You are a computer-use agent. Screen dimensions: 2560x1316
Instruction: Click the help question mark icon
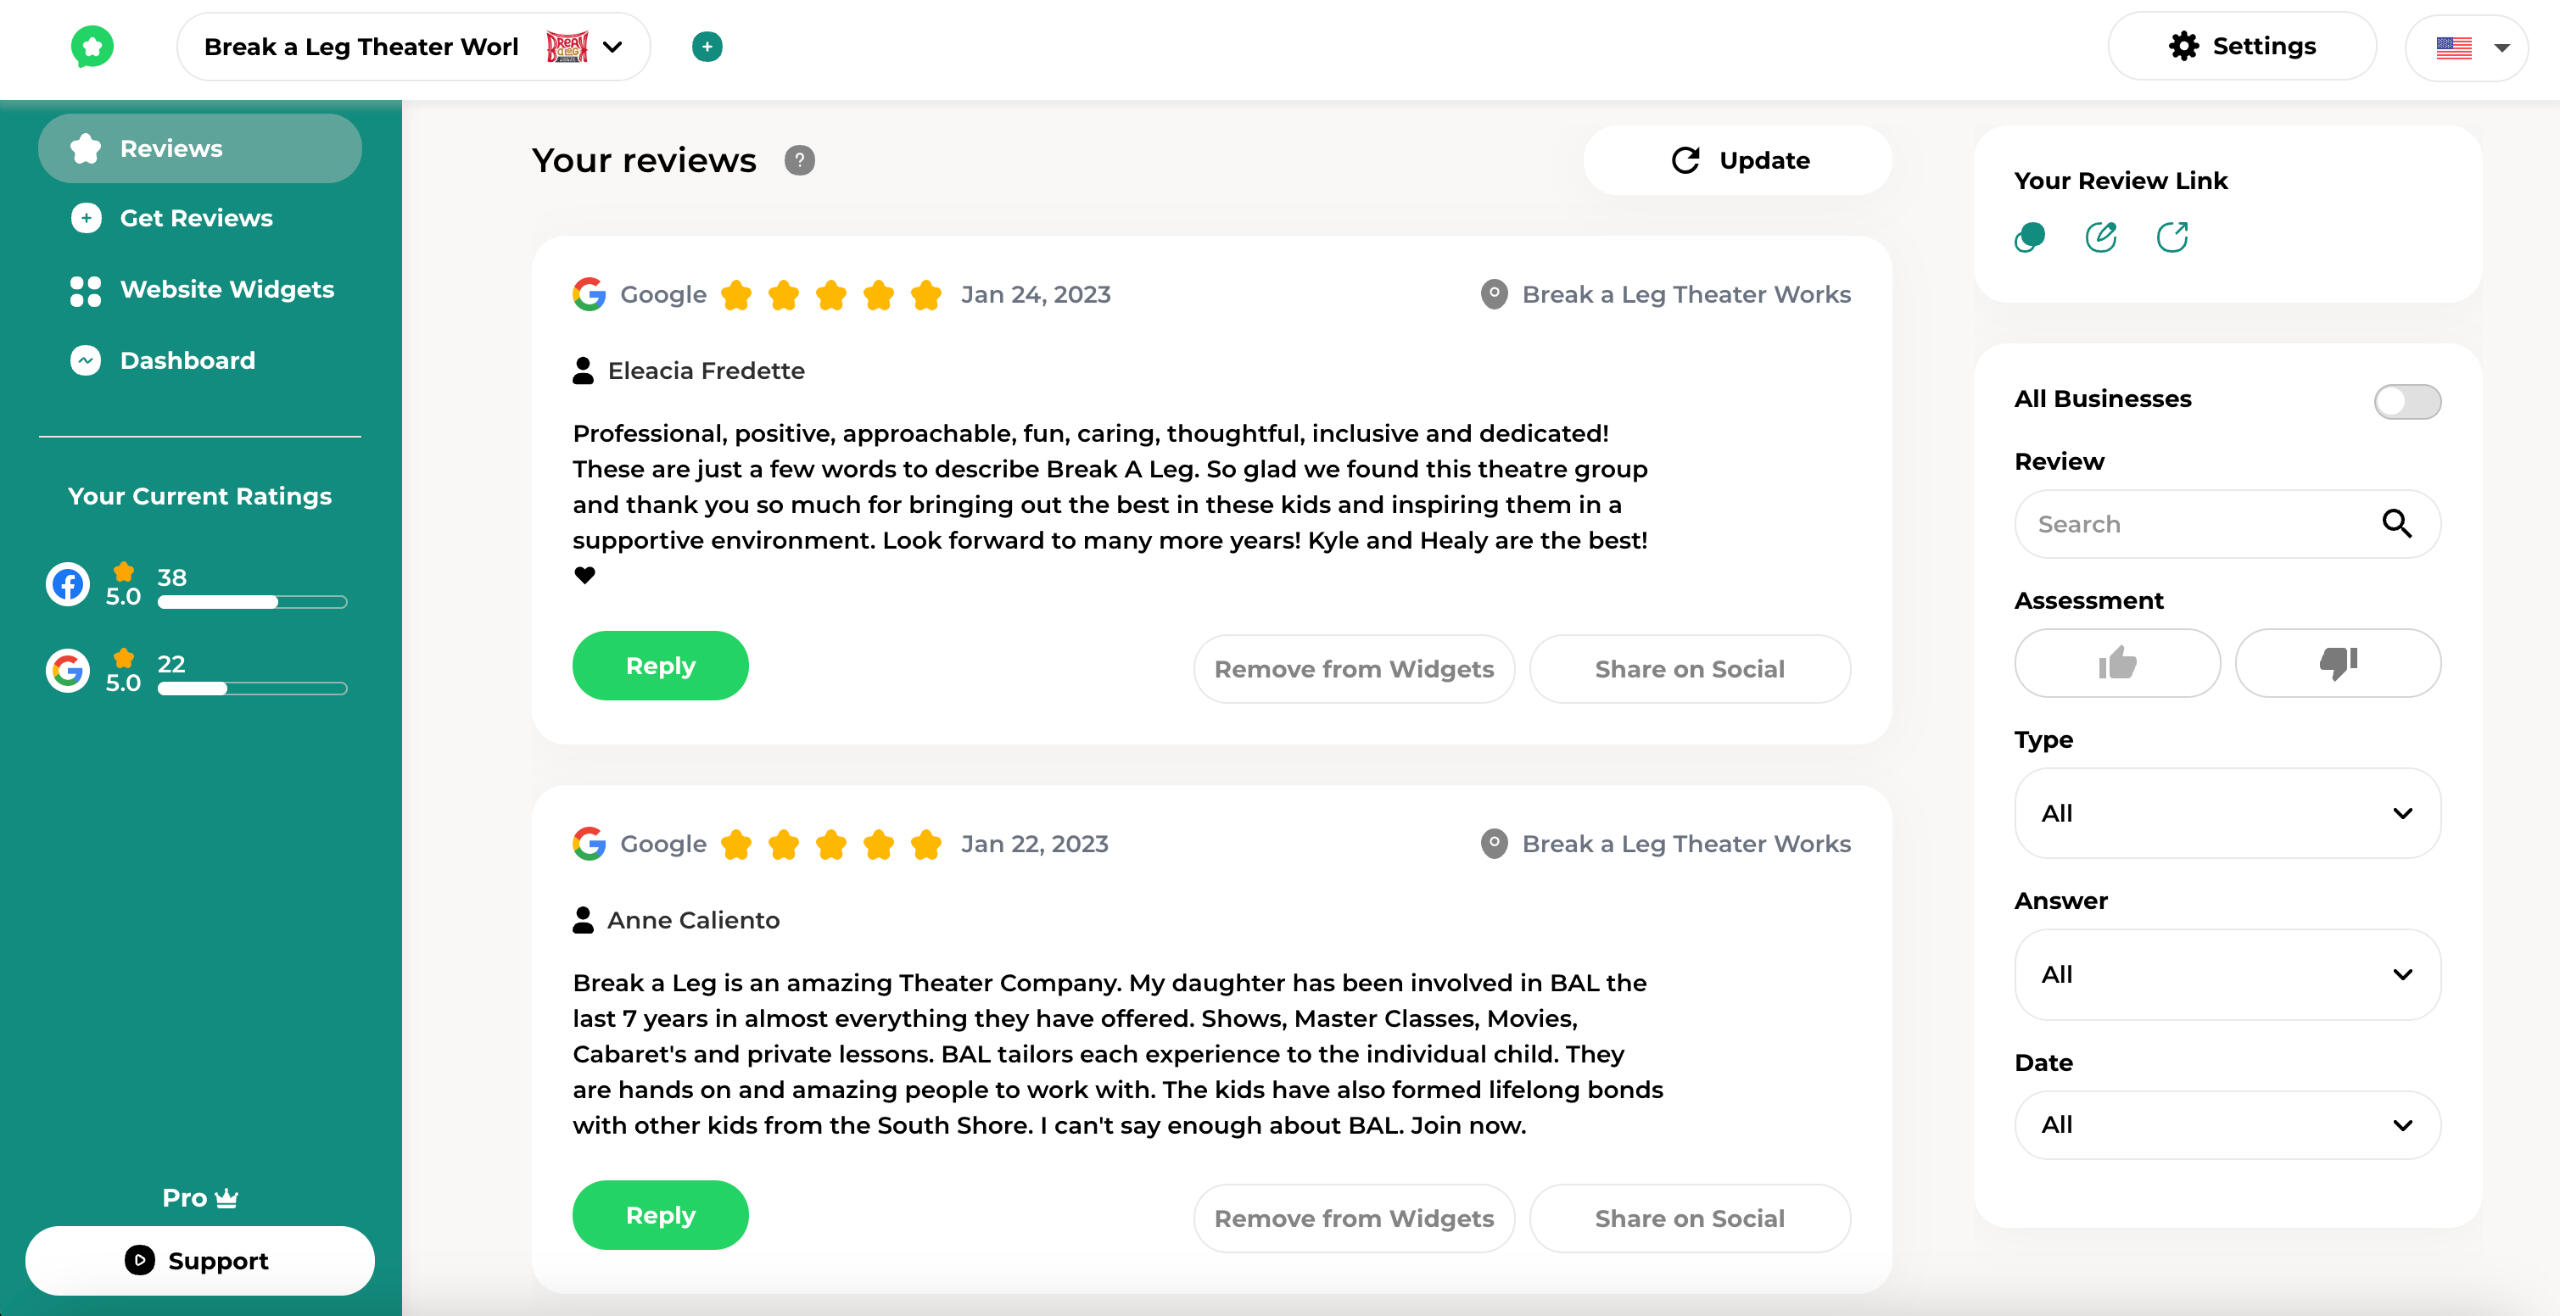pos(799,160)
